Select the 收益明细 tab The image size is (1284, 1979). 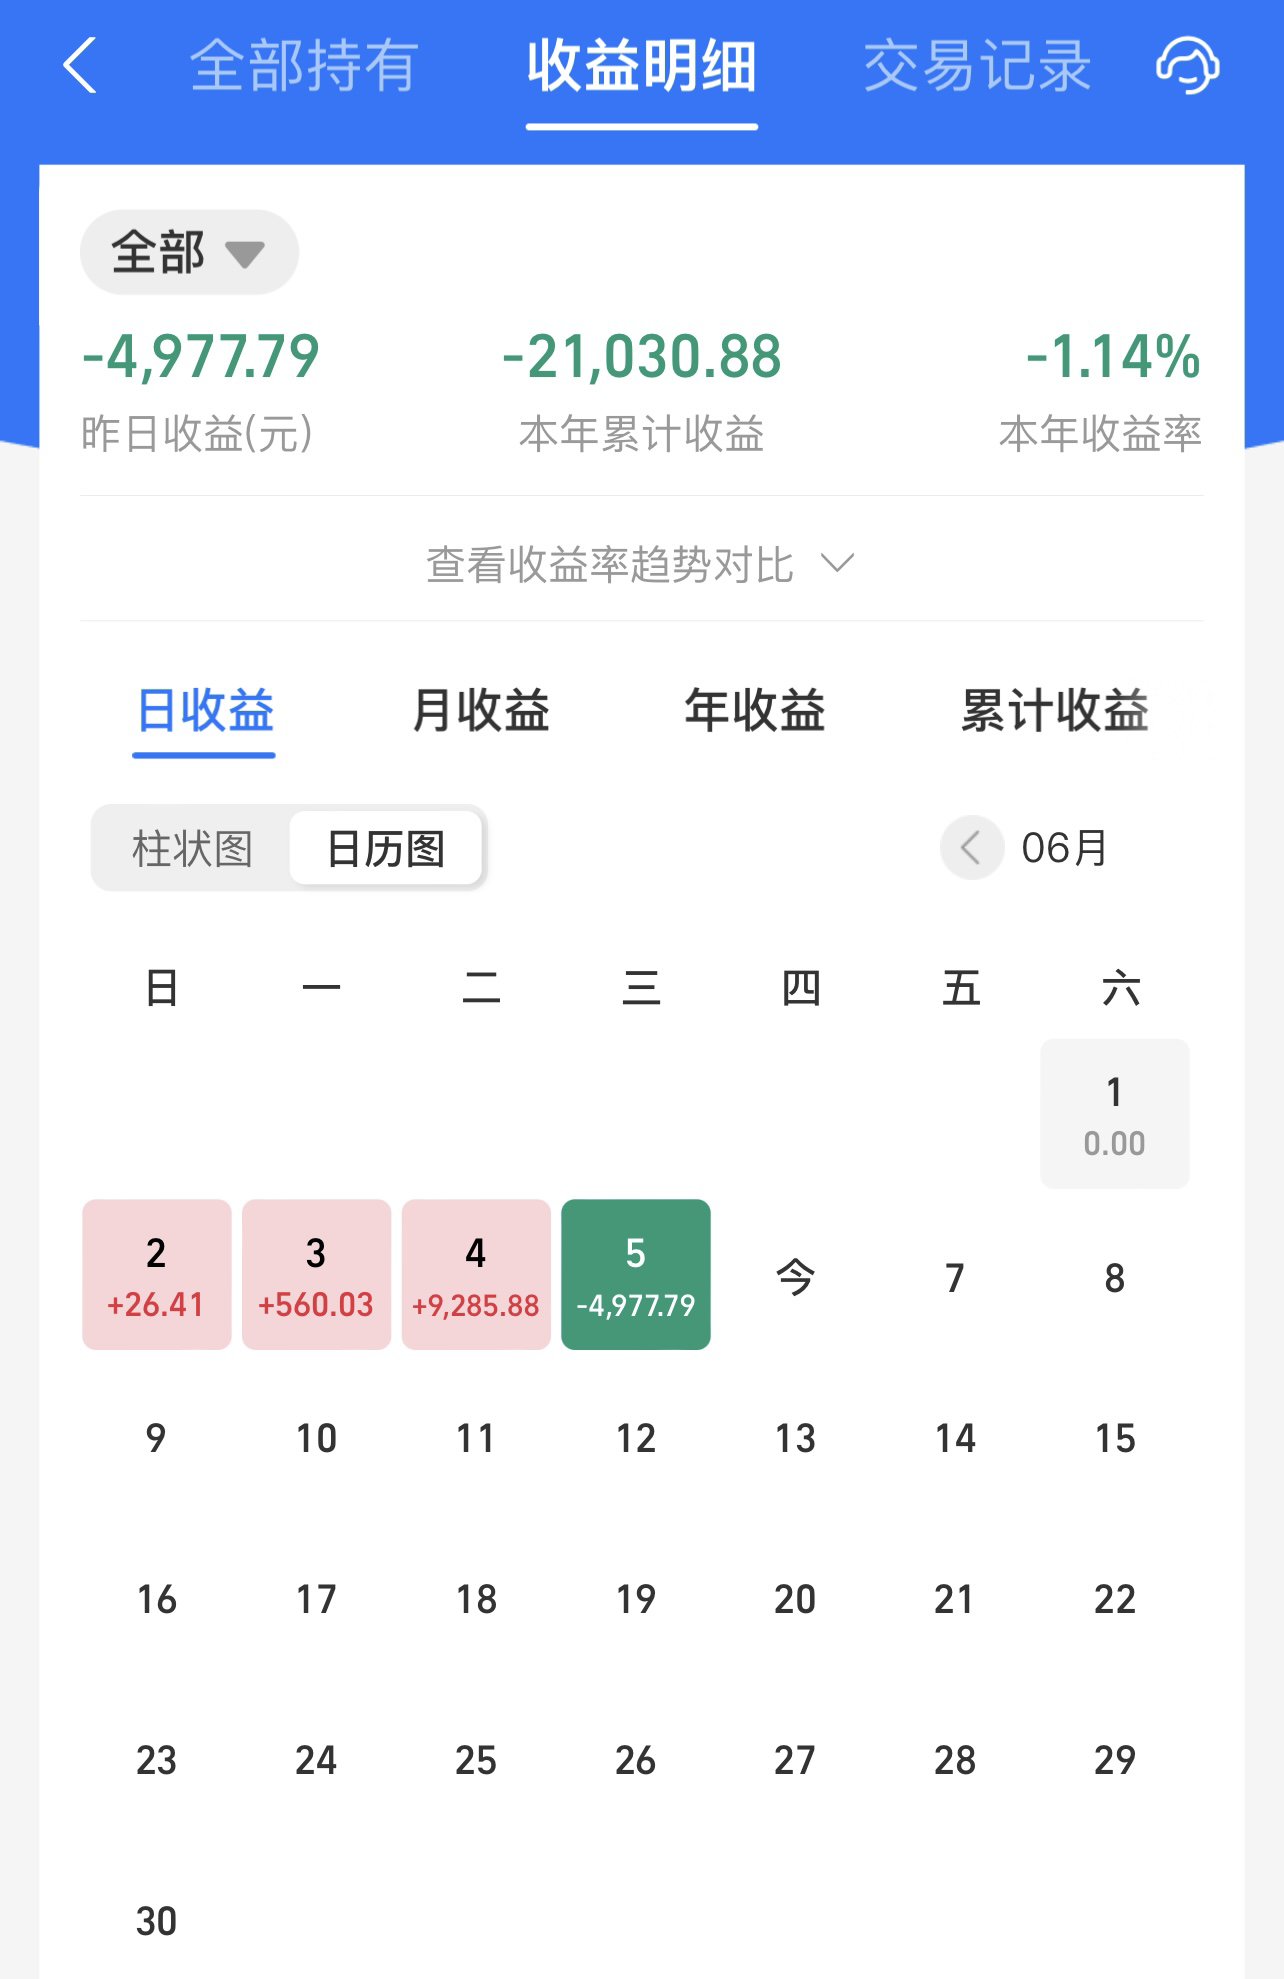point(641,66)
